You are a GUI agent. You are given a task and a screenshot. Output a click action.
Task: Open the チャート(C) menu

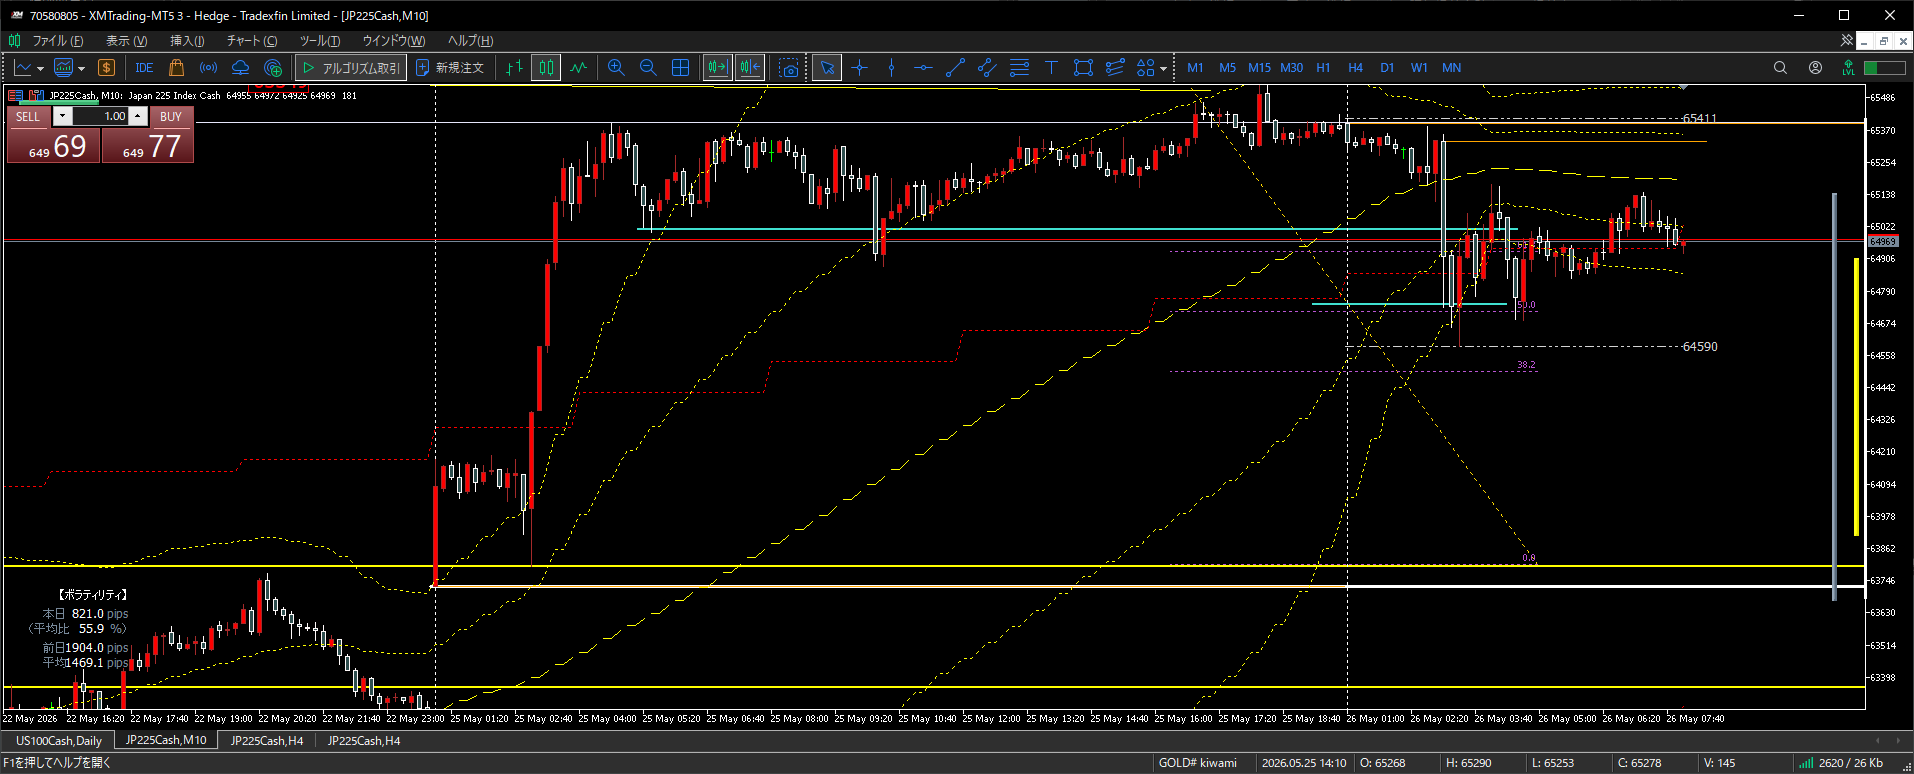252,41
